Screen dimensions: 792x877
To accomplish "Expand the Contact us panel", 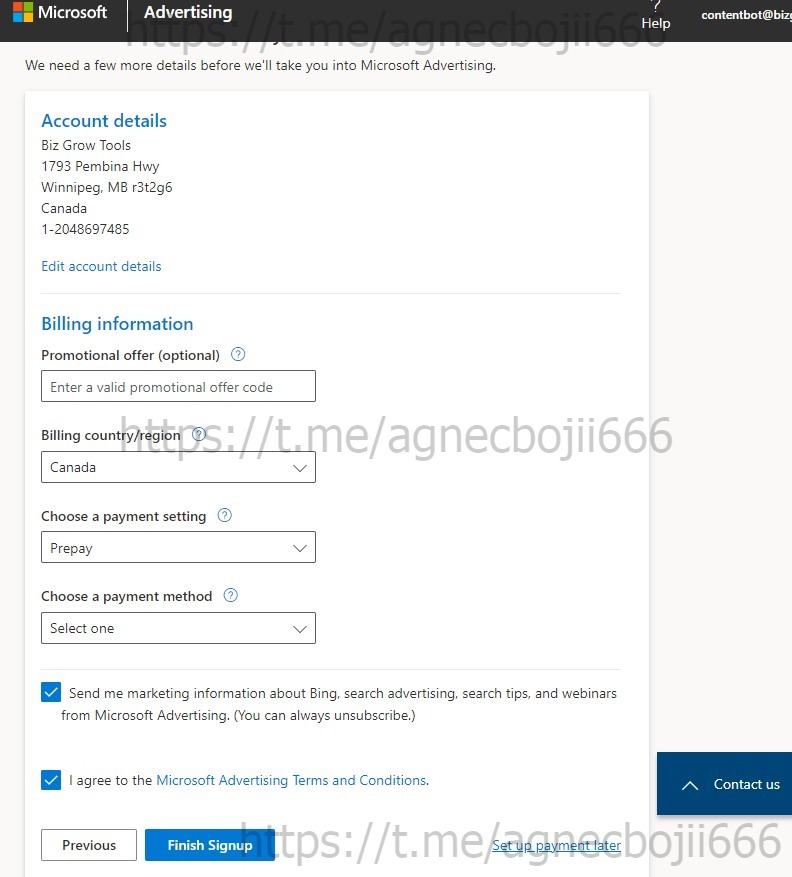I will click(x=724, y=784).
